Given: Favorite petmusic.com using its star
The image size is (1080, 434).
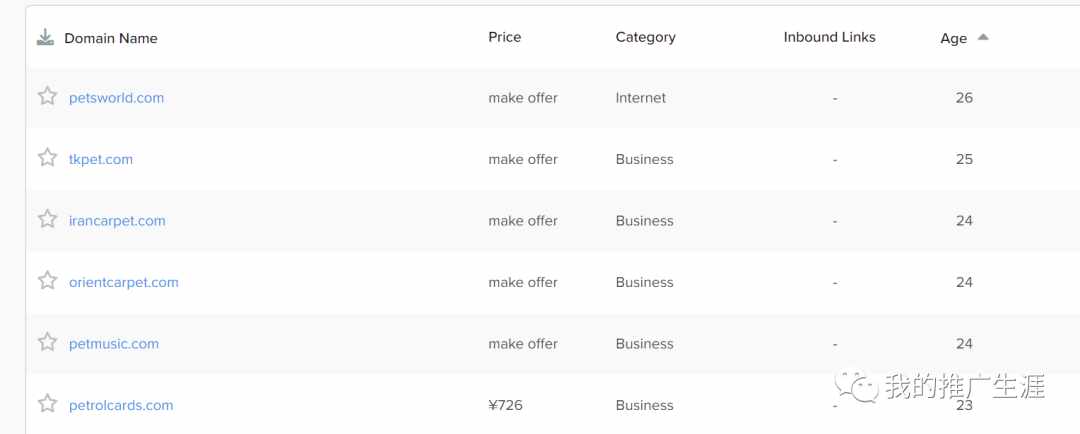Looking at the screenshot, I should pos(48,342).
